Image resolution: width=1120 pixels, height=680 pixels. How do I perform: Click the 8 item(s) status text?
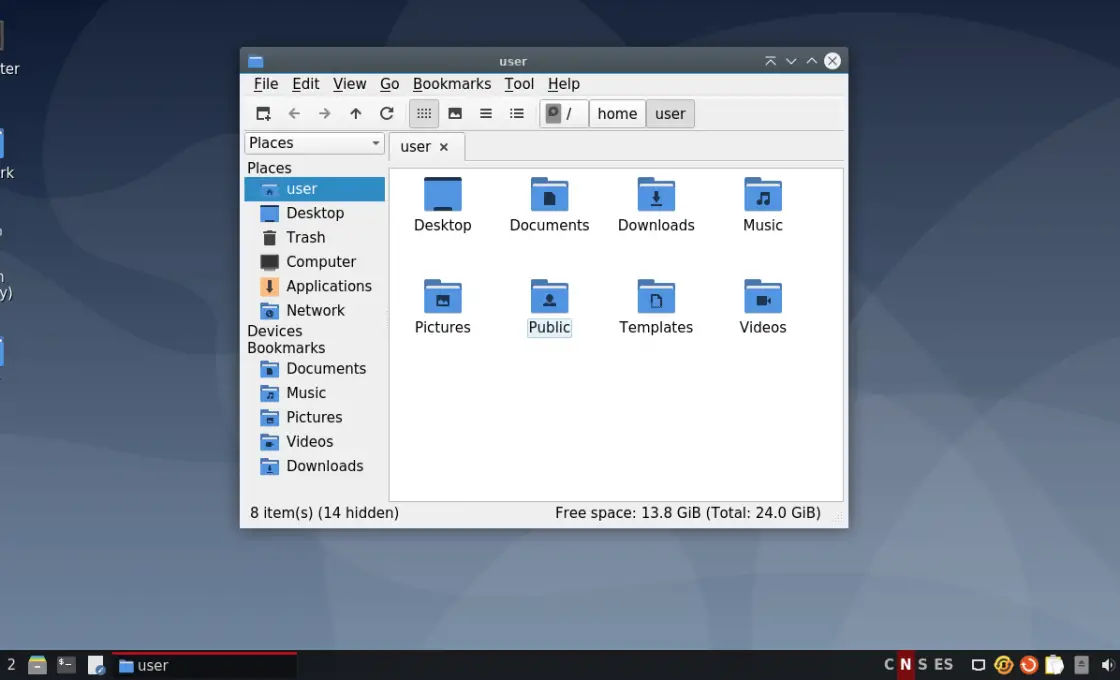pos(324,513)
